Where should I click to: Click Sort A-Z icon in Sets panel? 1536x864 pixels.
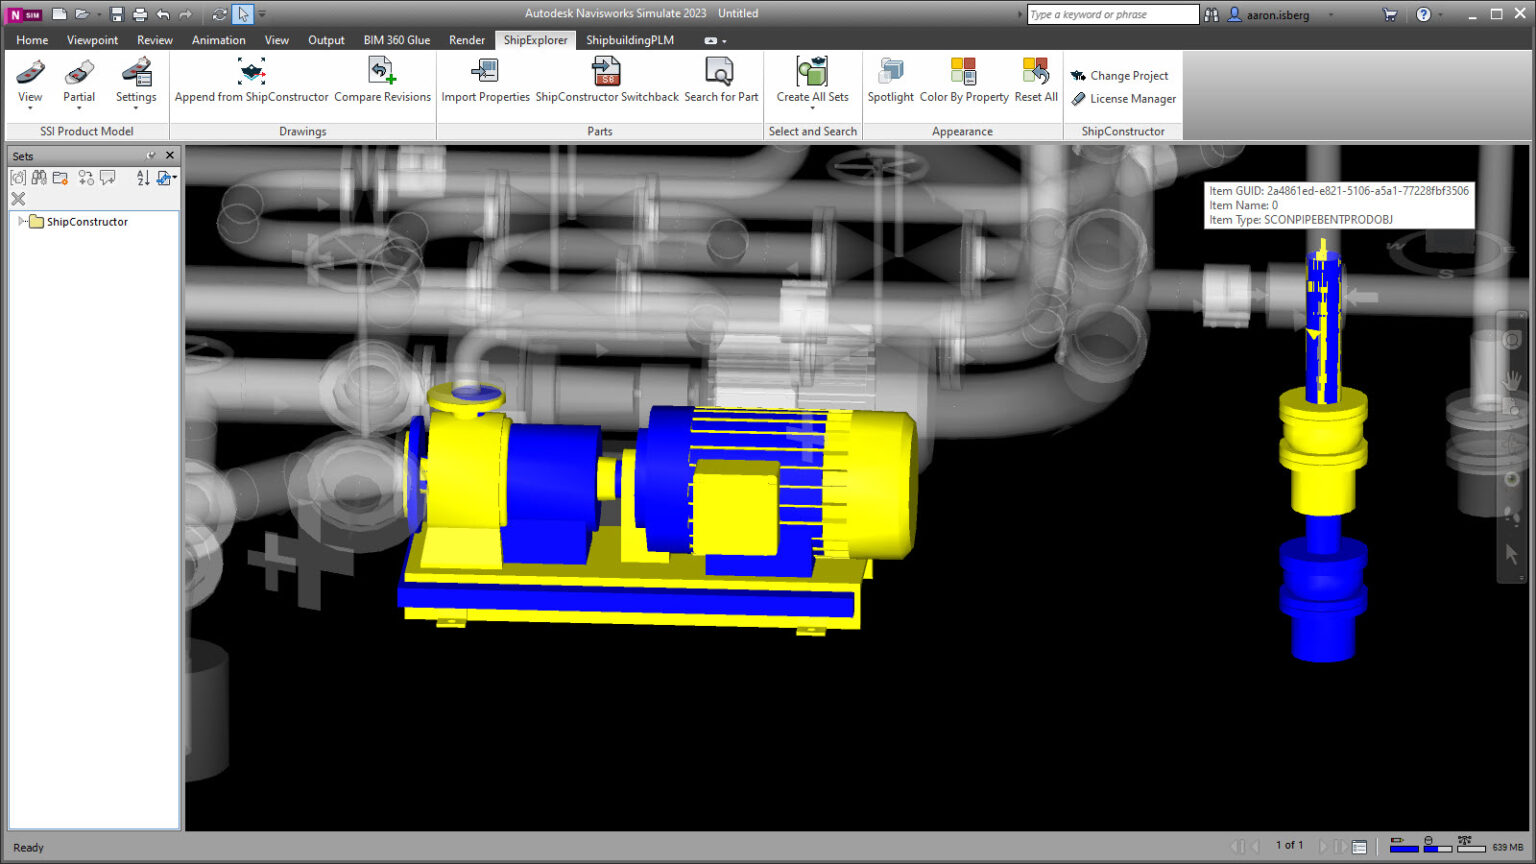(x=143, y=177)
